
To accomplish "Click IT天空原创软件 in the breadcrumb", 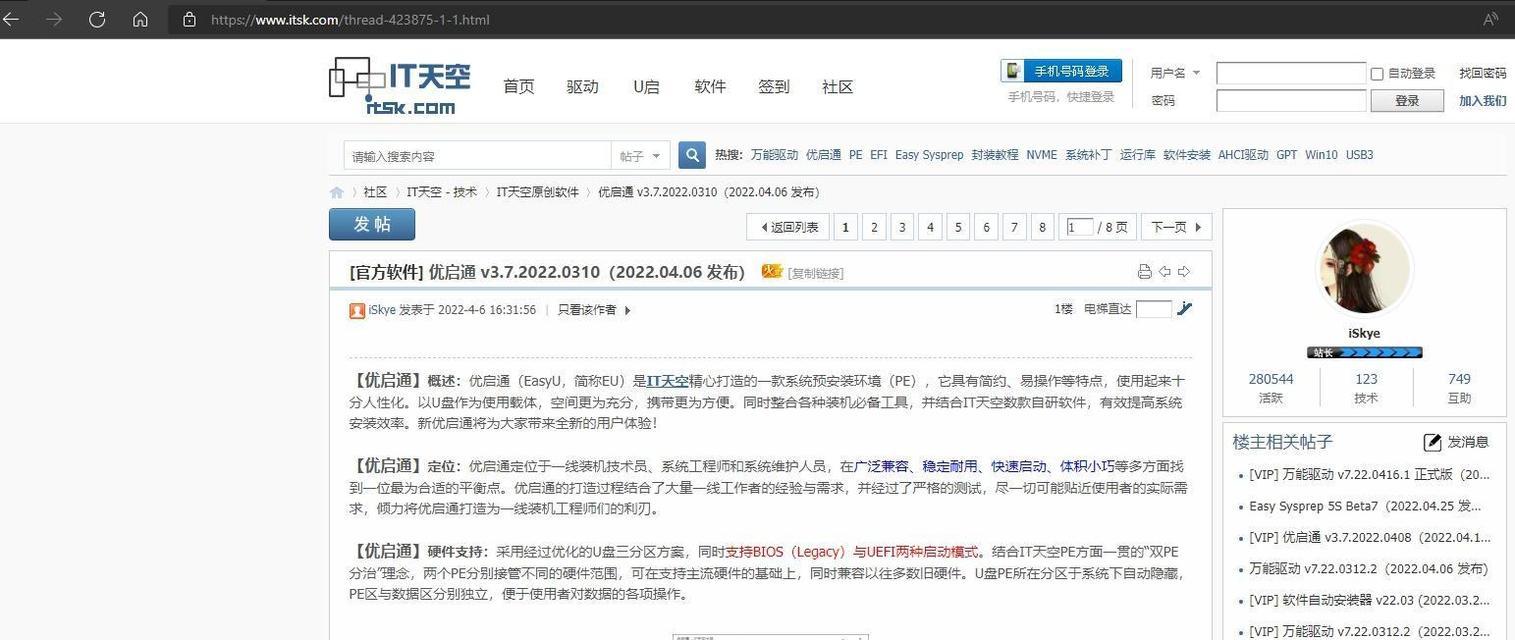I will point(537,192).
